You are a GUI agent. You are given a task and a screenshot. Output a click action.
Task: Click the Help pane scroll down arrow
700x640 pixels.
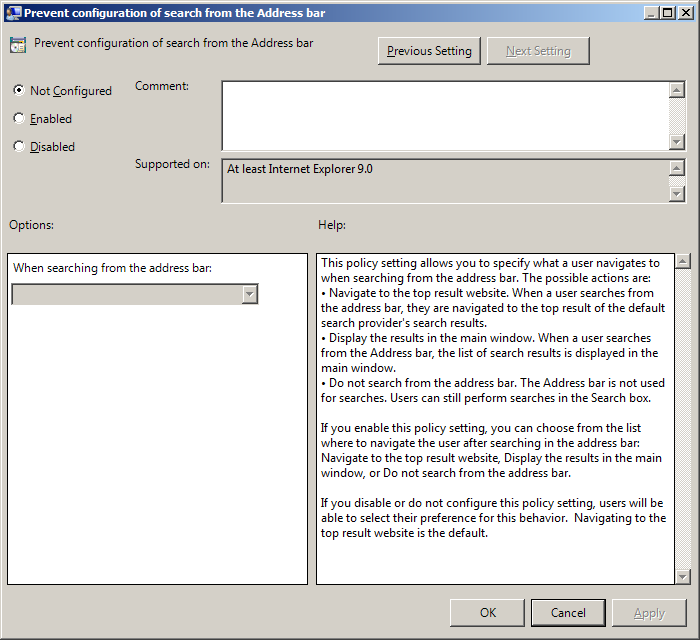click(x=683, y=576)
